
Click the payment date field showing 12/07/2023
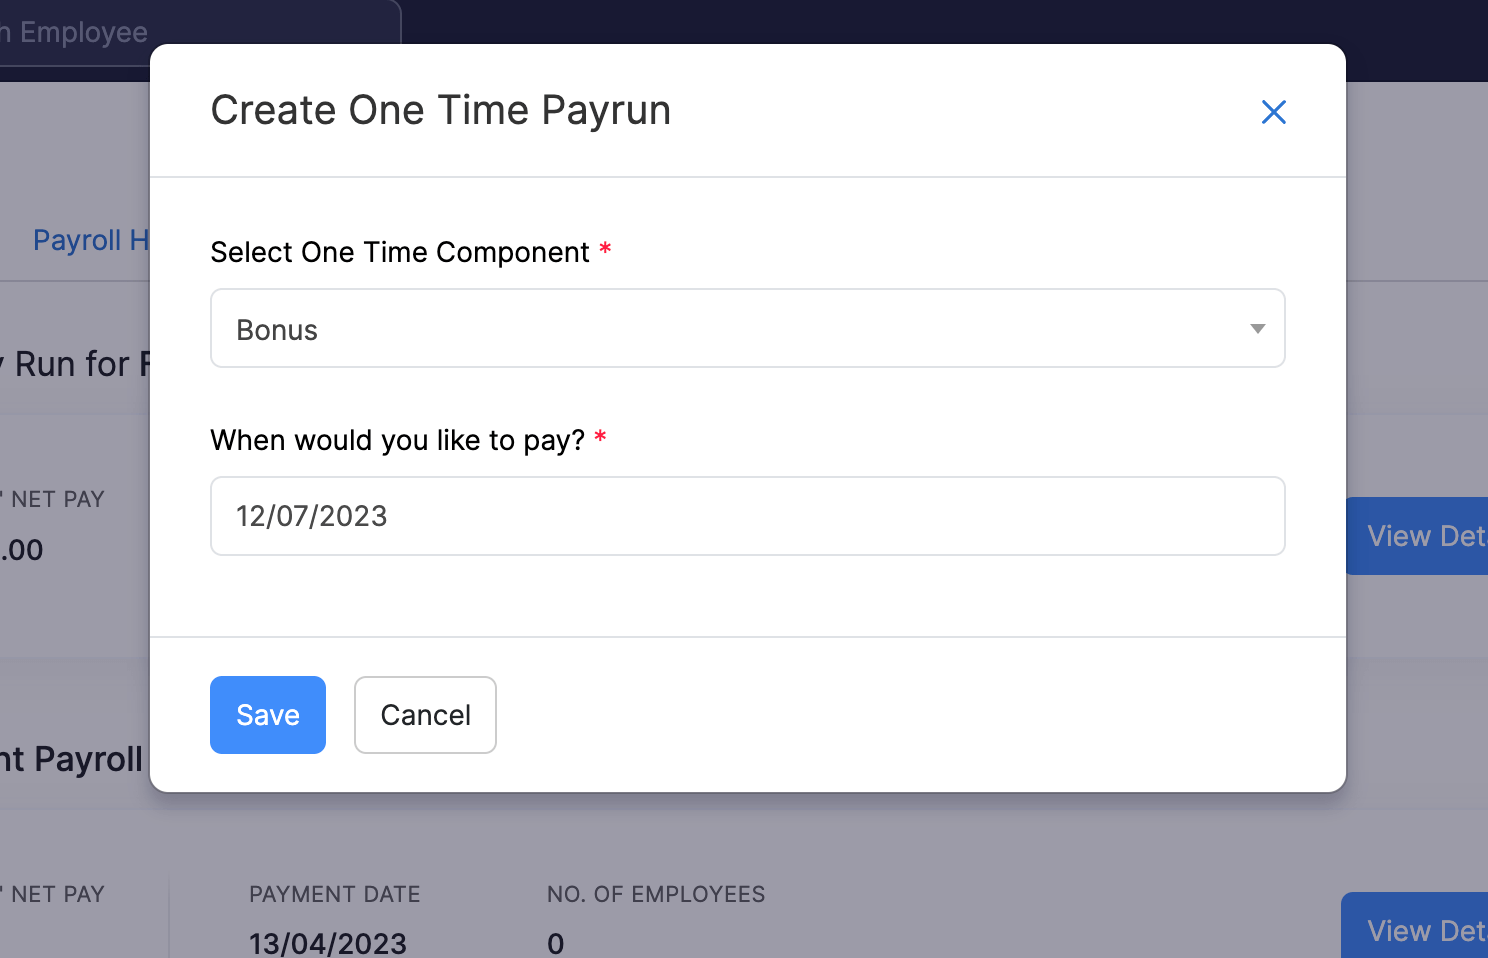[747, 516]
